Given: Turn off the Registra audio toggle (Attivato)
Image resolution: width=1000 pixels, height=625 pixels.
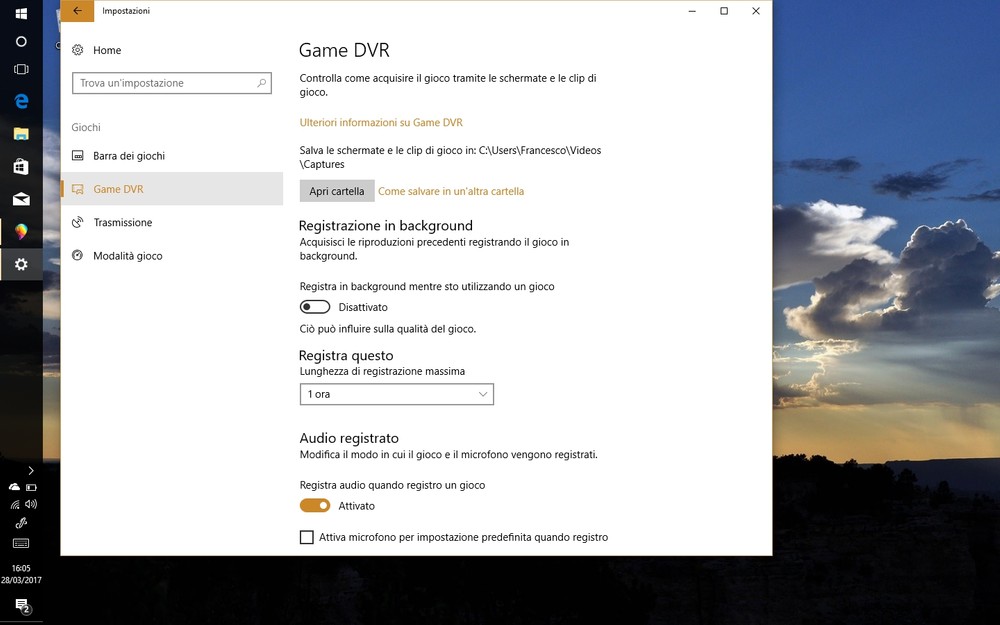Looking at the screenshot, I should tap(315, 506).
